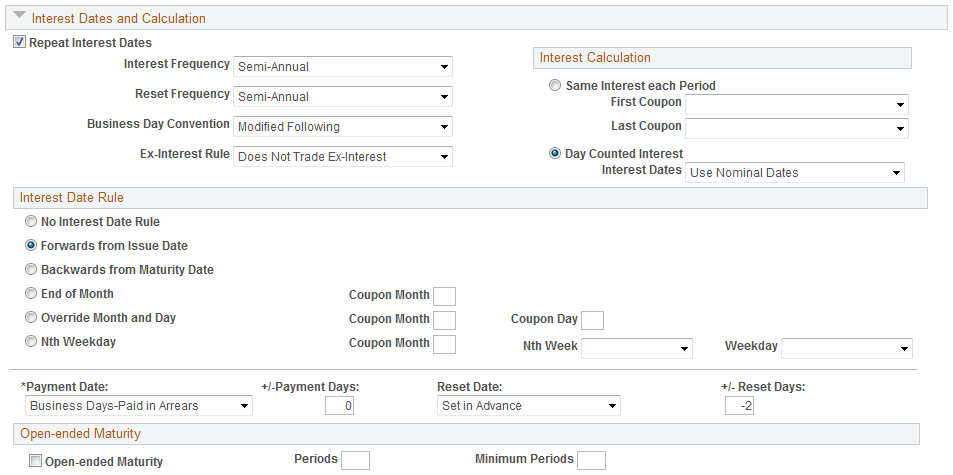The image size is (953, 475).
Task: Select the Day Counted Interest radio button
Action: click(x=556, y=154)
